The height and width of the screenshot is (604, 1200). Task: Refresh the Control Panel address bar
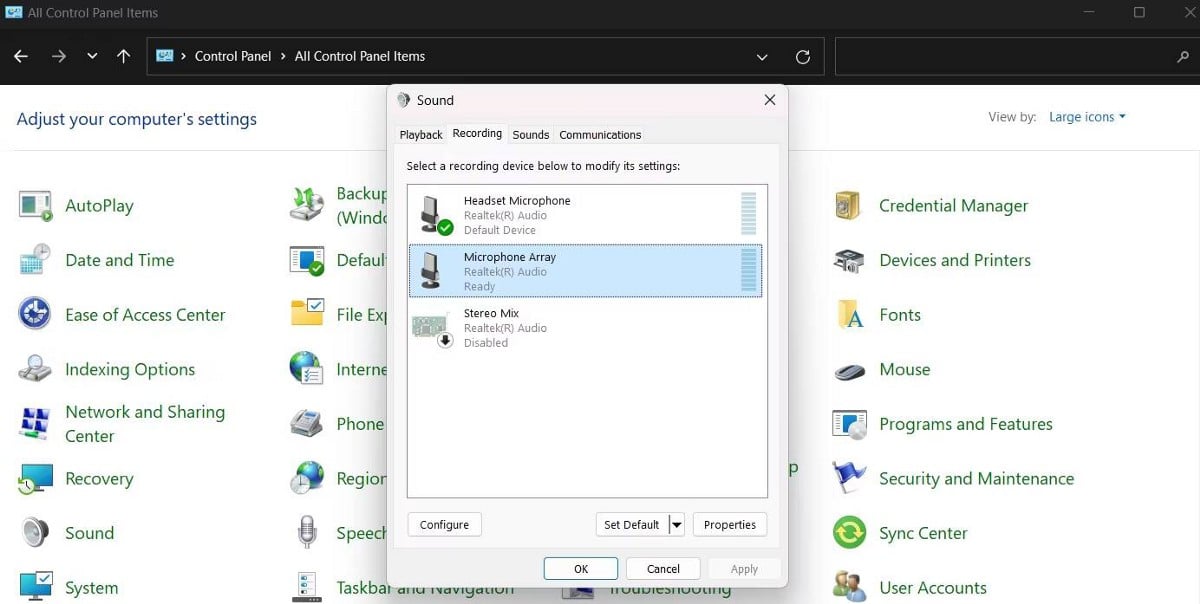(x=802, y=57)
